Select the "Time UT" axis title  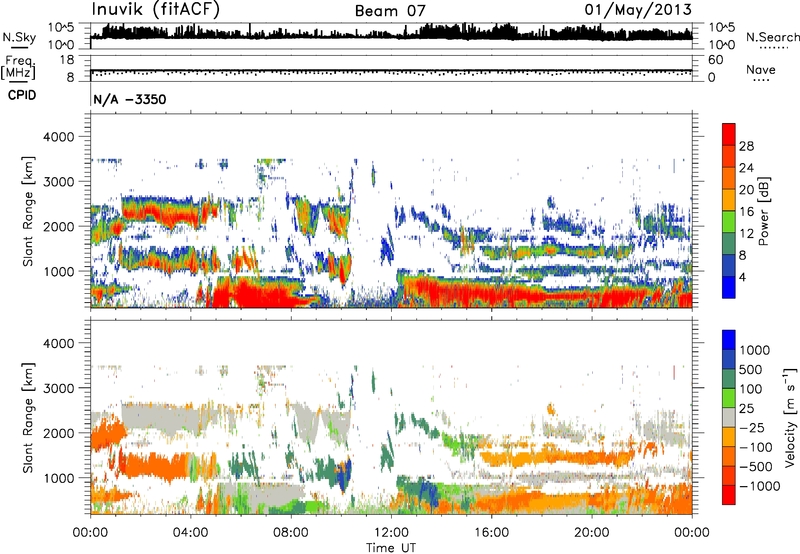coord(391,548)
